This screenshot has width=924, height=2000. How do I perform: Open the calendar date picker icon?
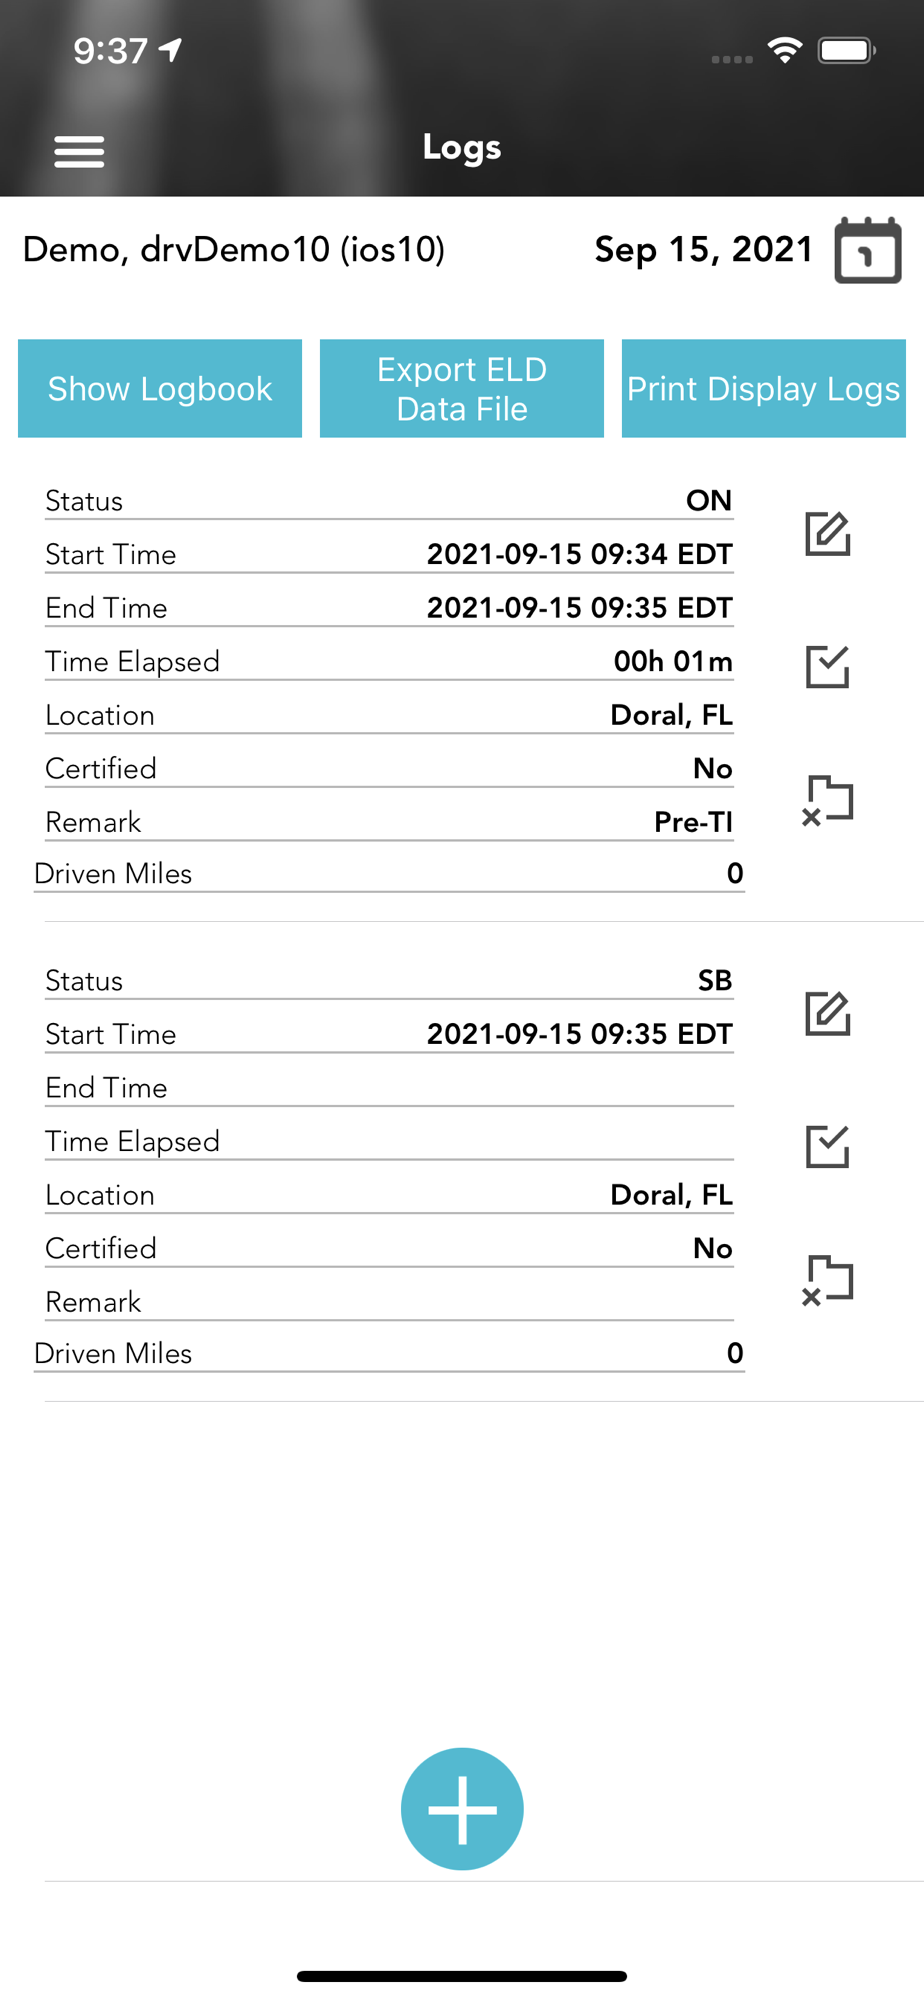(868, 250)
